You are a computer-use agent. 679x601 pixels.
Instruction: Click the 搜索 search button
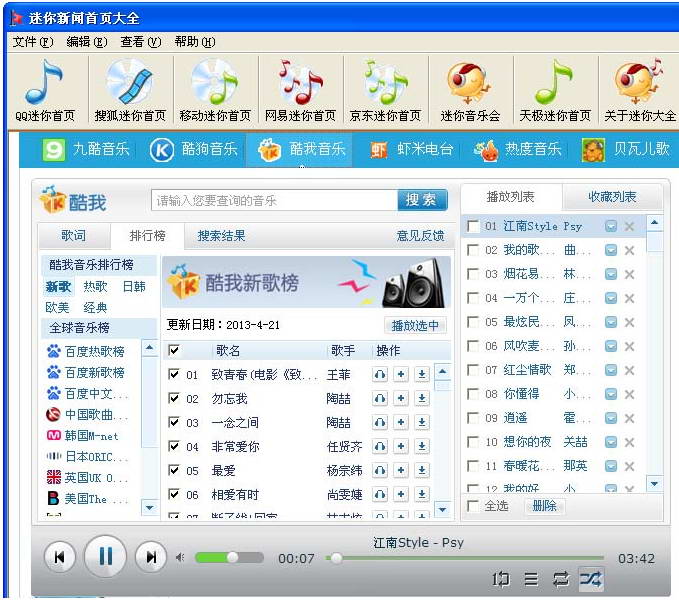(x=422, y=200)
